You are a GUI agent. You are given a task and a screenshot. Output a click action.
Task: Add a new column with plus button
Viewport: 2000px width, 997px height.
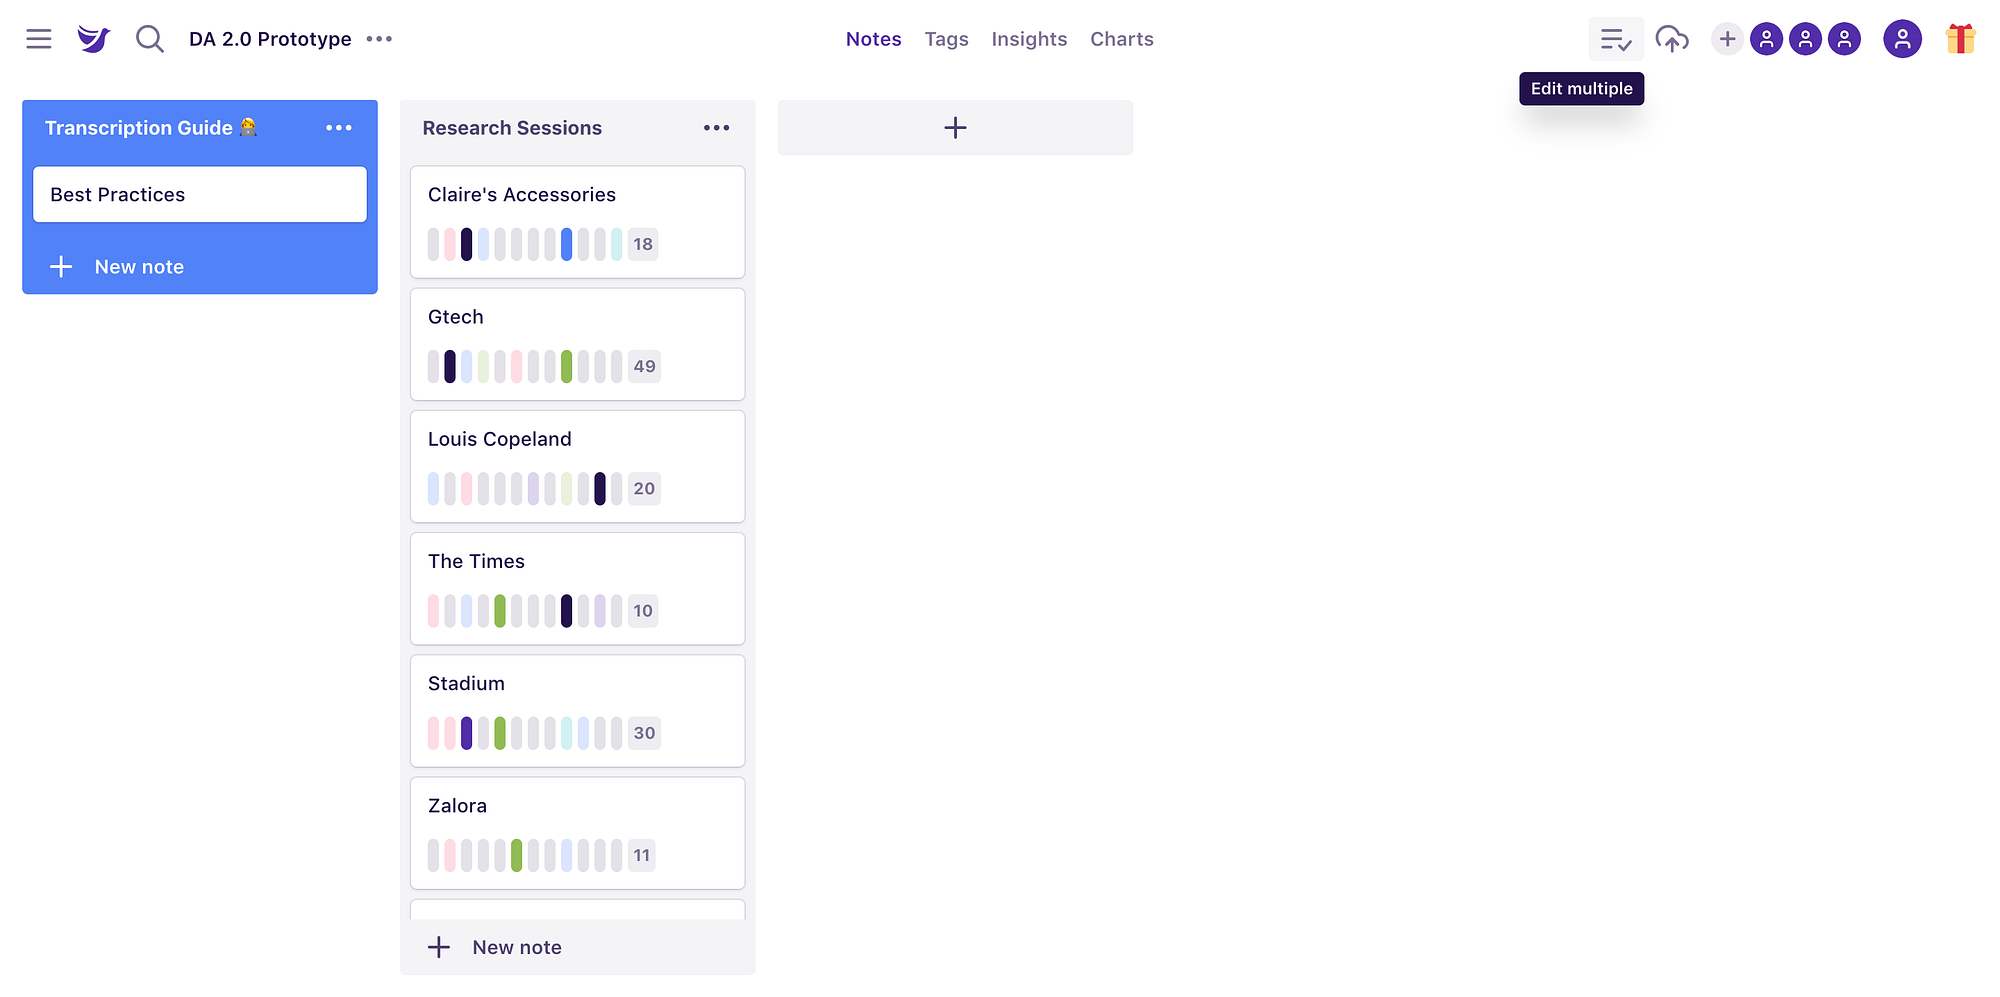pyautogui.click(x=955, y=128)
